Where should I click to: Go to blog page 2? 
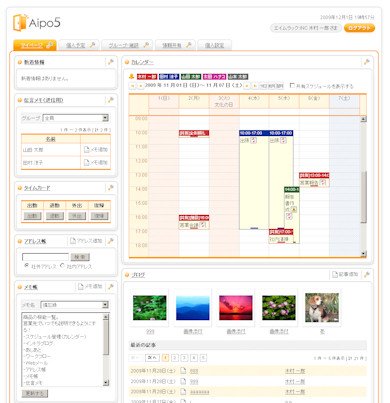[175, 358]
